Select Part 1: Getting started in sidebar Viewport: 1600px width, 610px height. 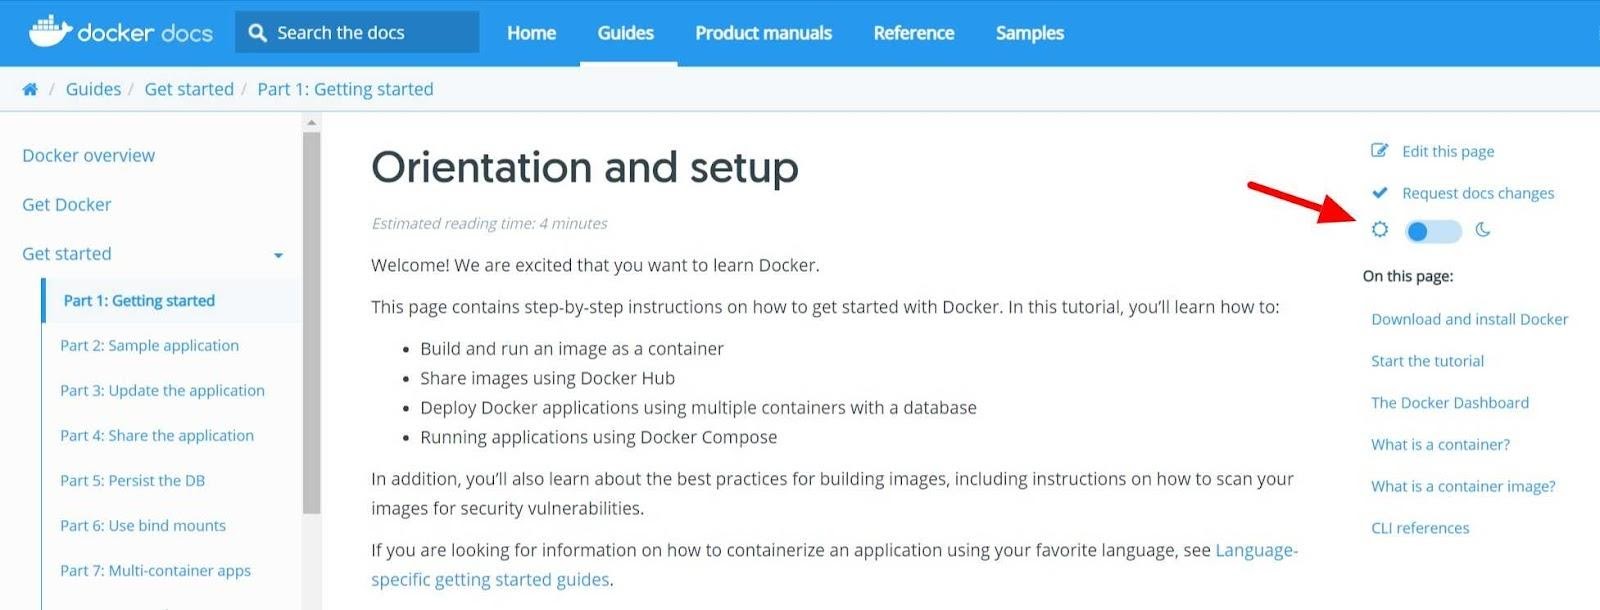(x=139, y=300)
